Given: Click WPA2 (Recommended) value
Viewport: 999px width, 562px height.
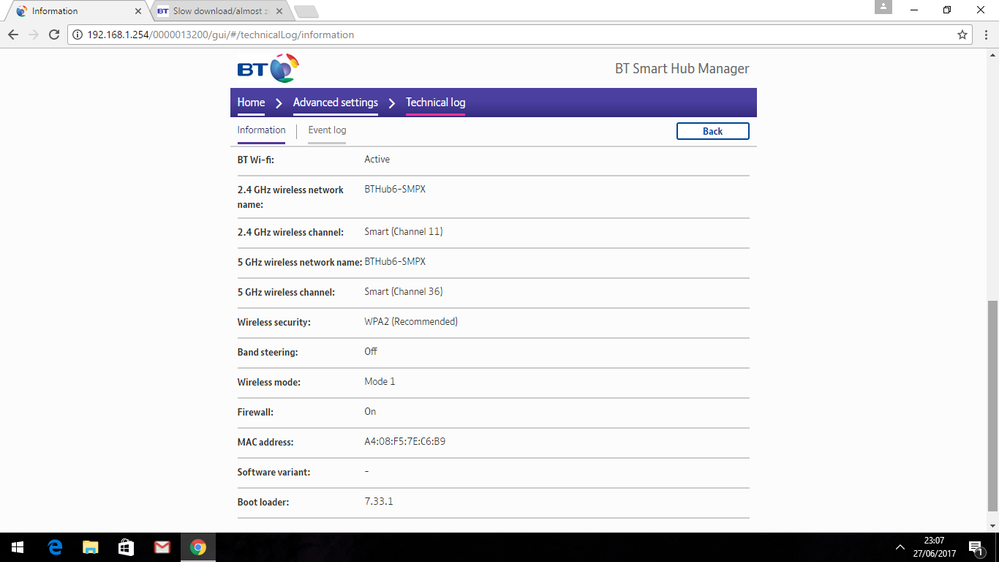Looking at the screenshot, I should coord(411,322).
